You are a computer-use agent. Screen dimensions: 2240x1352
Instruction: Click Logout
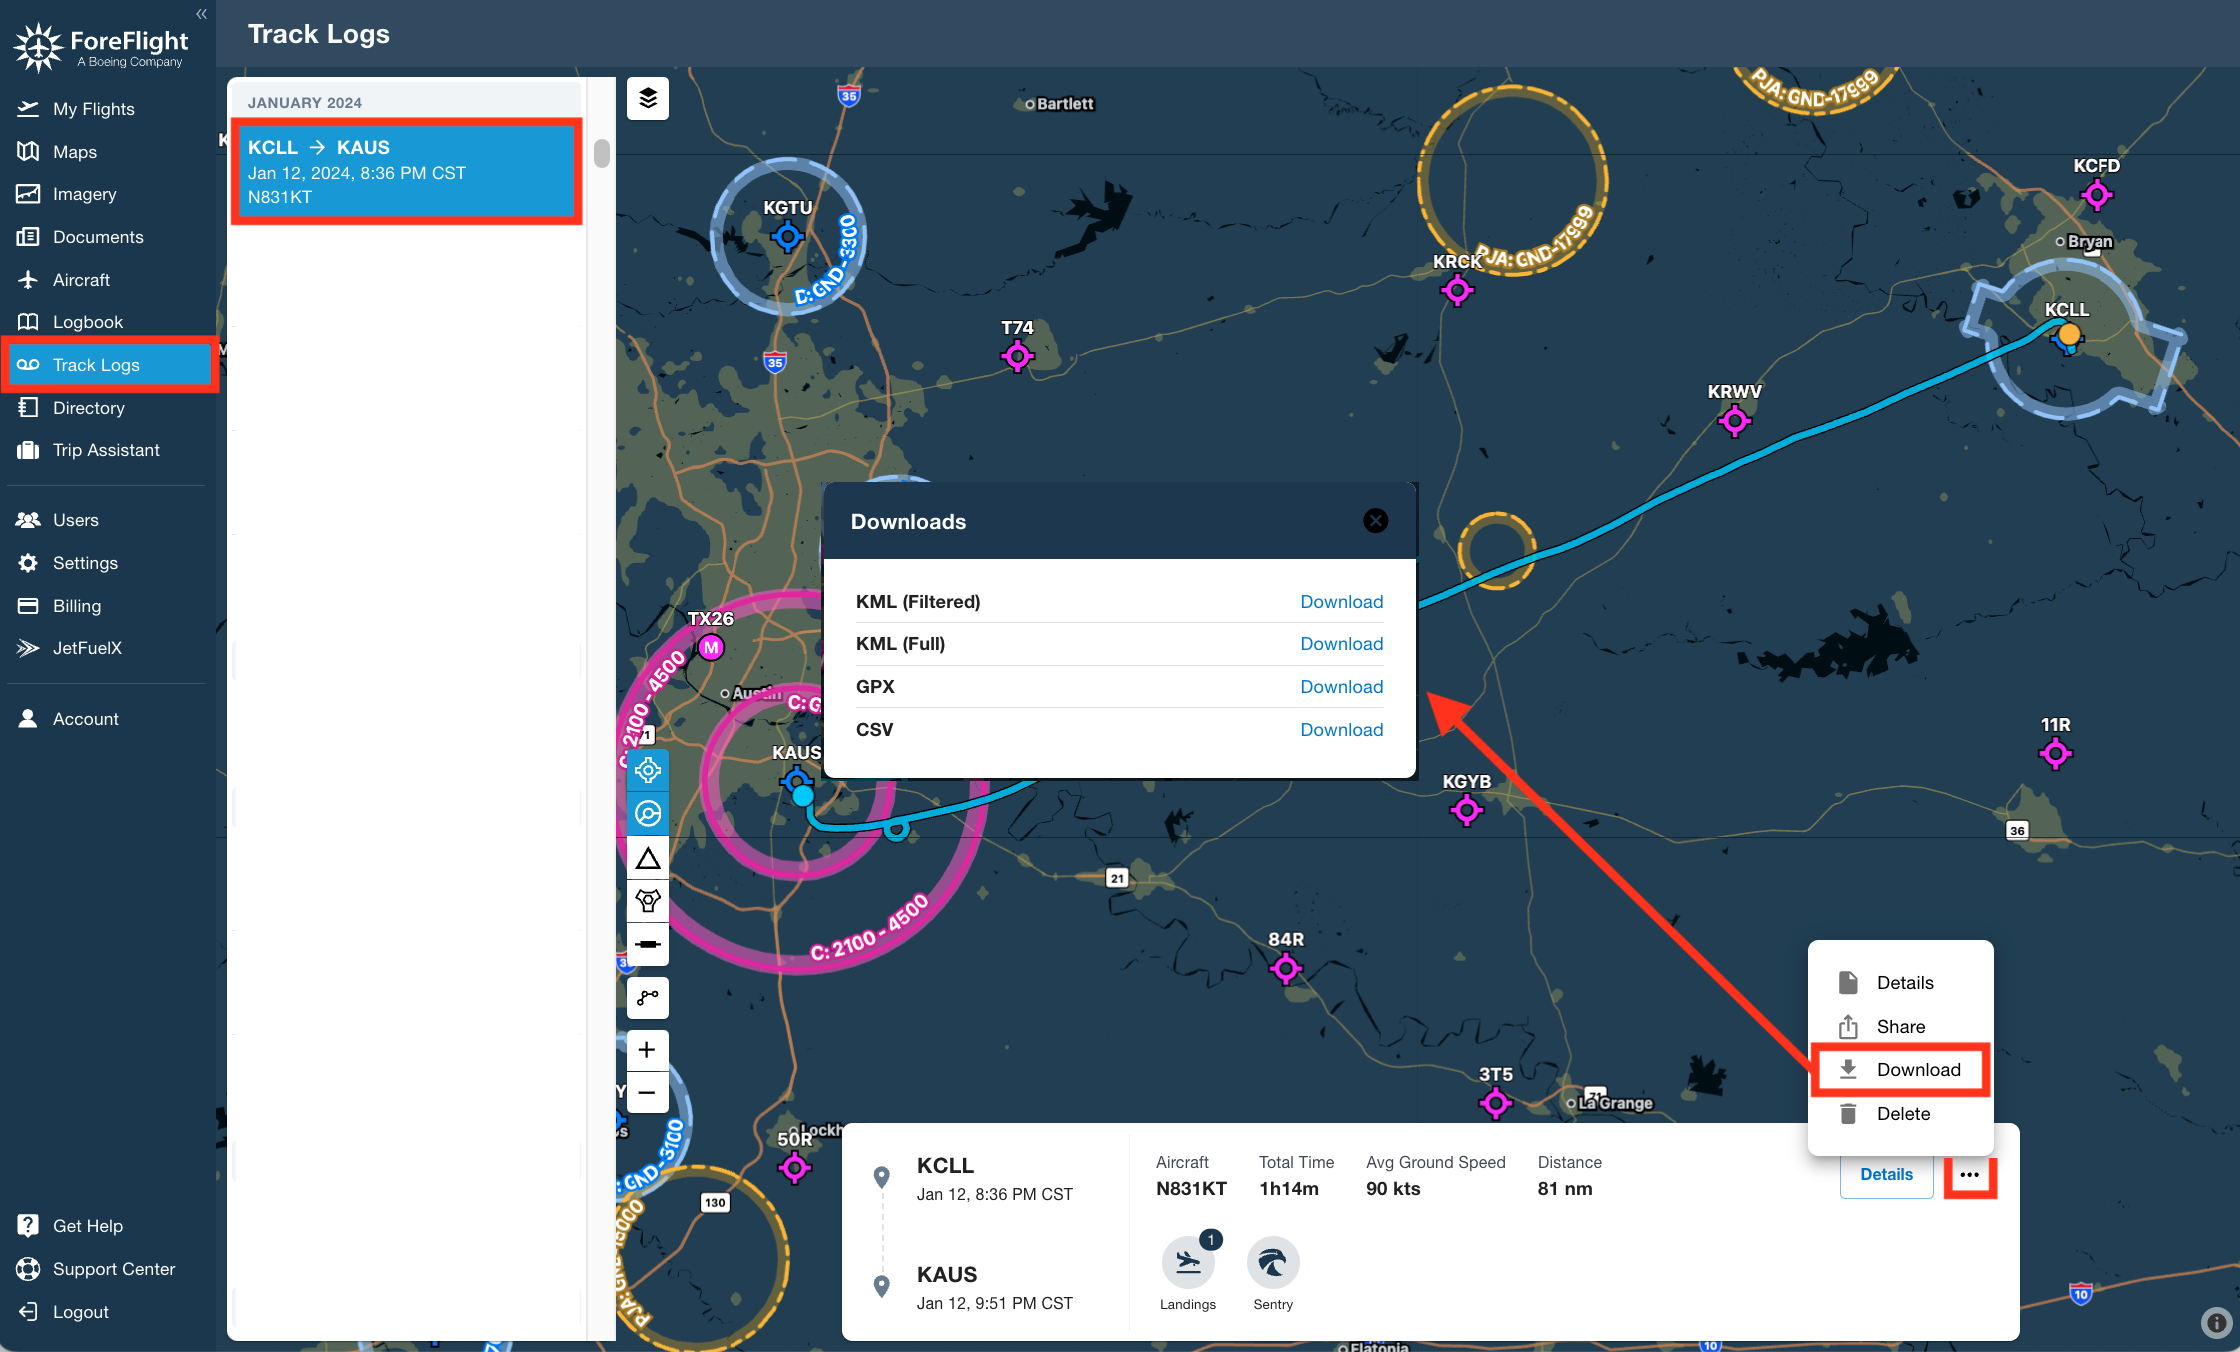pyautogui.click(x=80, y=1312)
